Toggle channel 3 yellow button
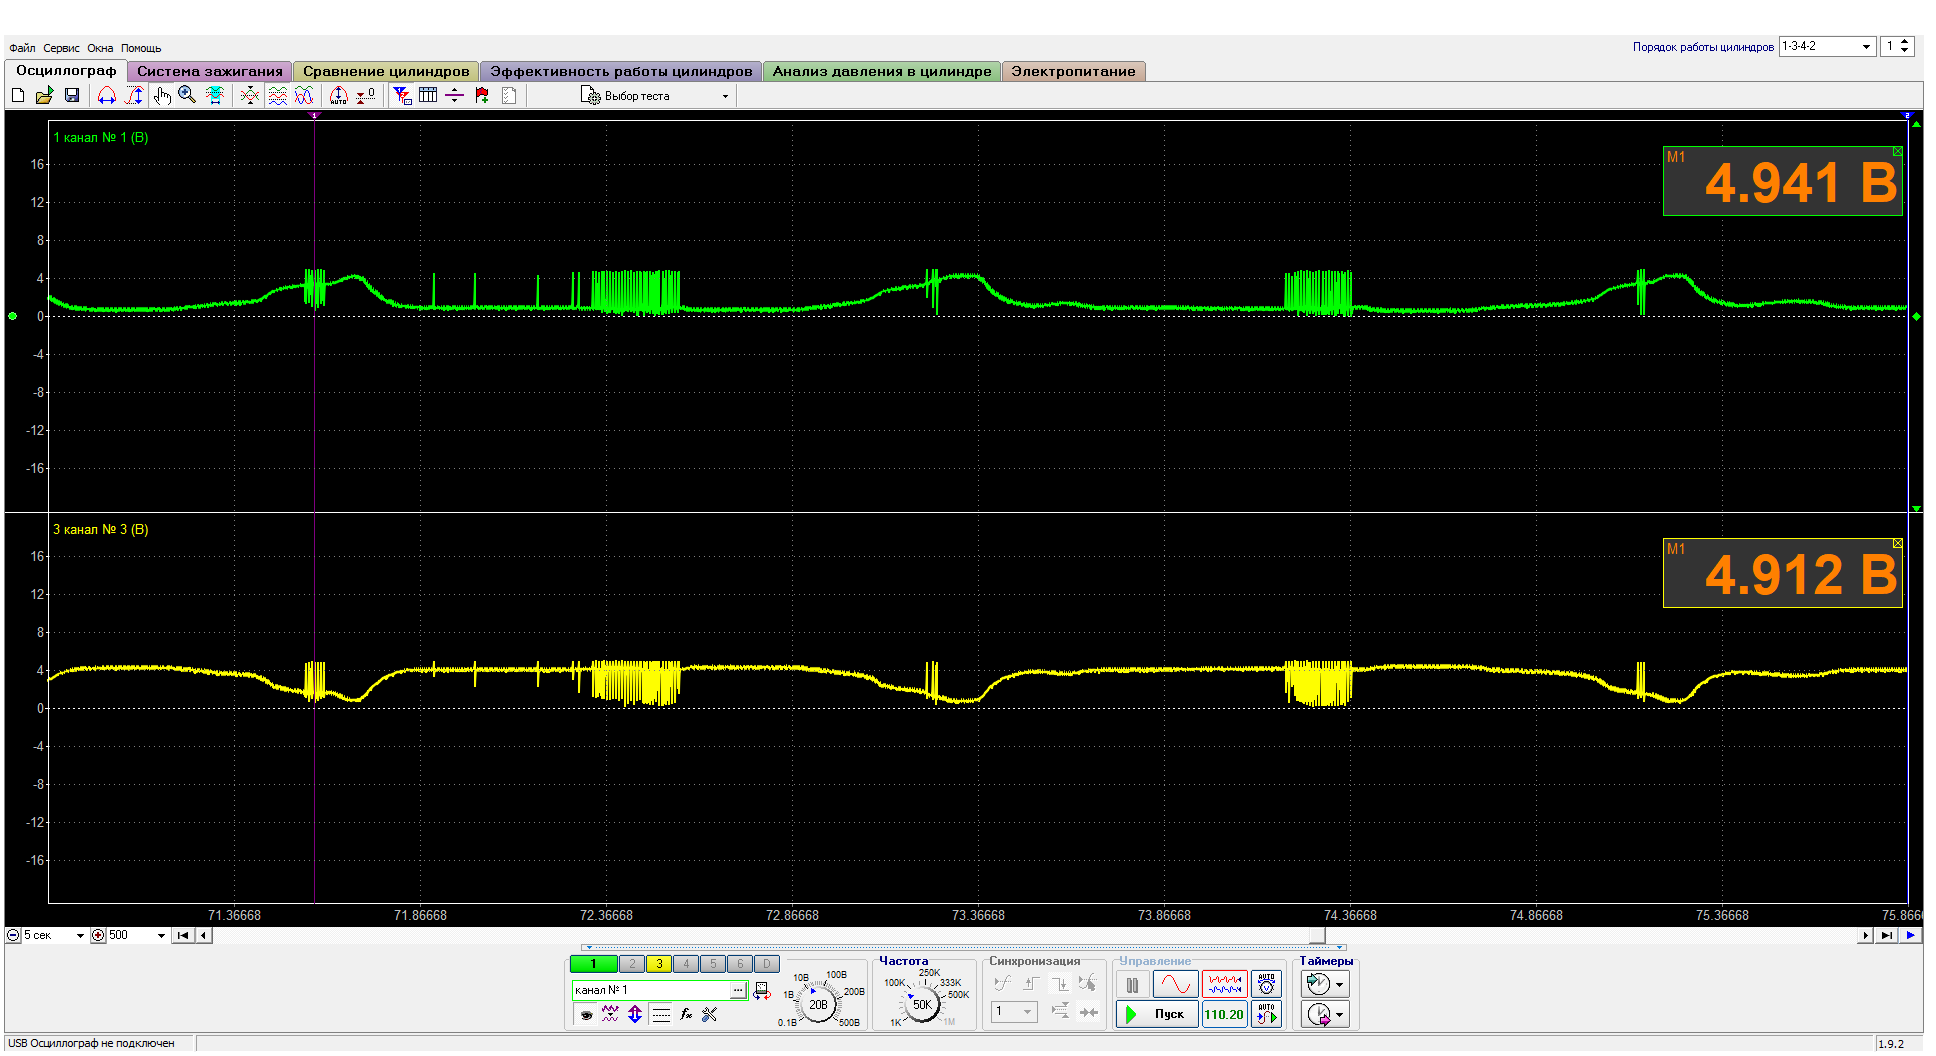Screen dimensions: 1936x1056 (x=659, y=964)
